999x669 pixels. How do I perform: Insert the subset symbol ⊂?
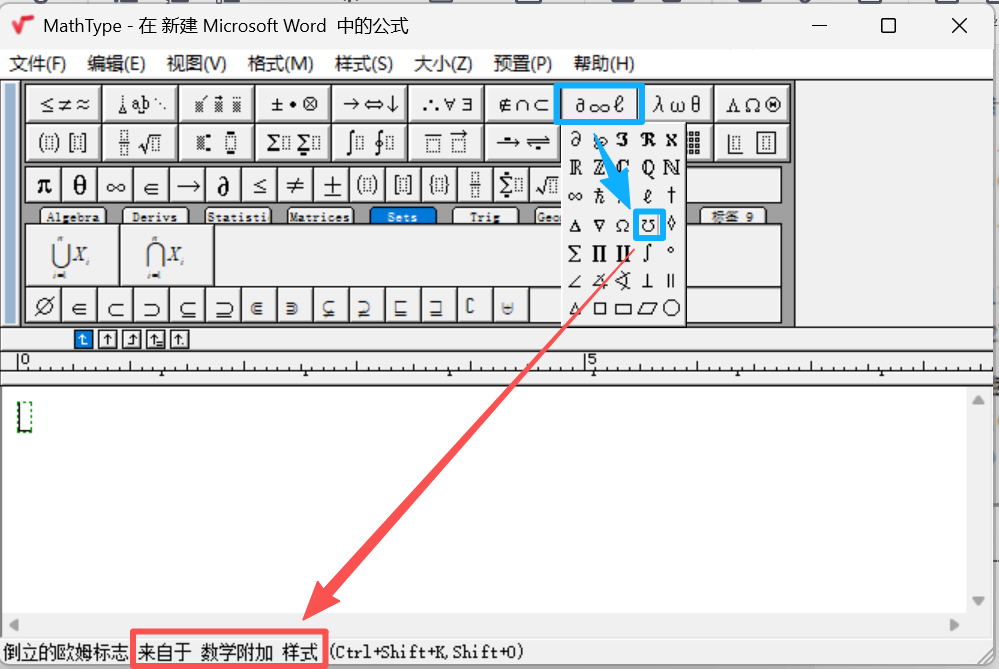point(115,307)
